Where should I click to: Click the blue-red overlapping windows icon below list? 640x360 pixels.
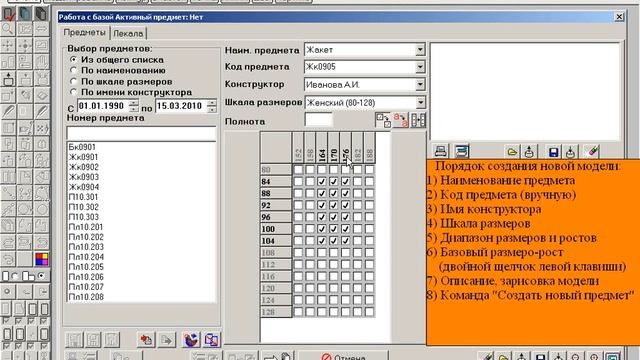211,340
